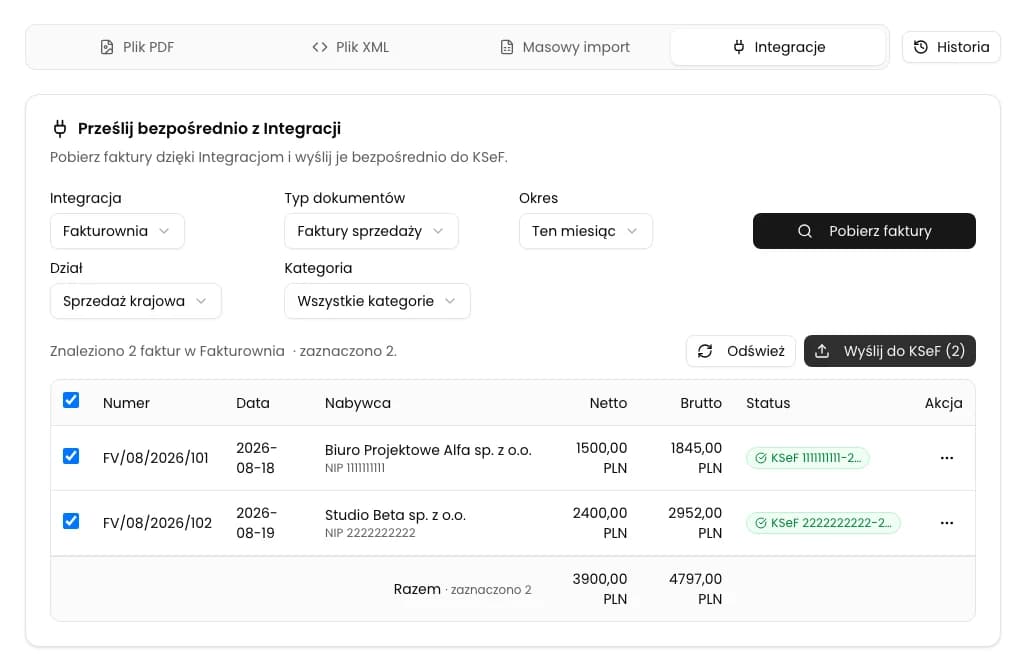The width and height of the screenshot is (1025, 671).
Task: Click the magnifier icon in Pobierz faktury
Action: click(x=805, y=231)
